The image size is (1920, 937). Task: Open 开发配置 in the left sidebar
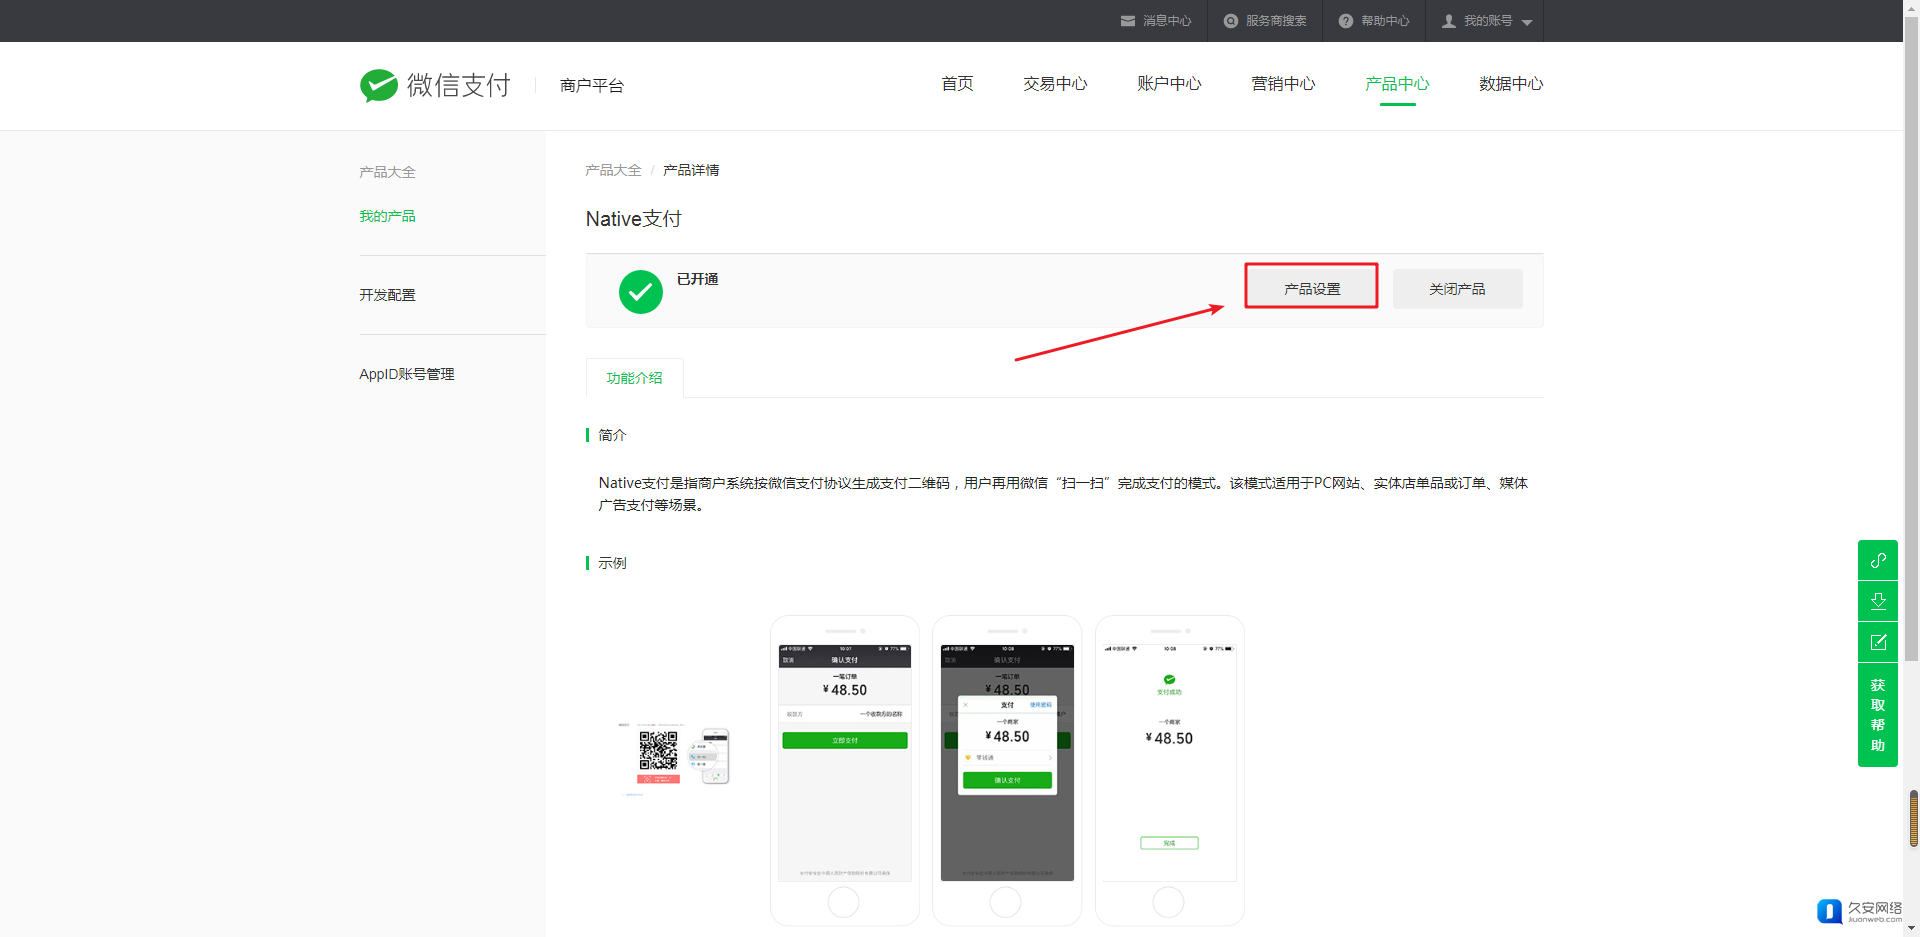coord(387,295)
